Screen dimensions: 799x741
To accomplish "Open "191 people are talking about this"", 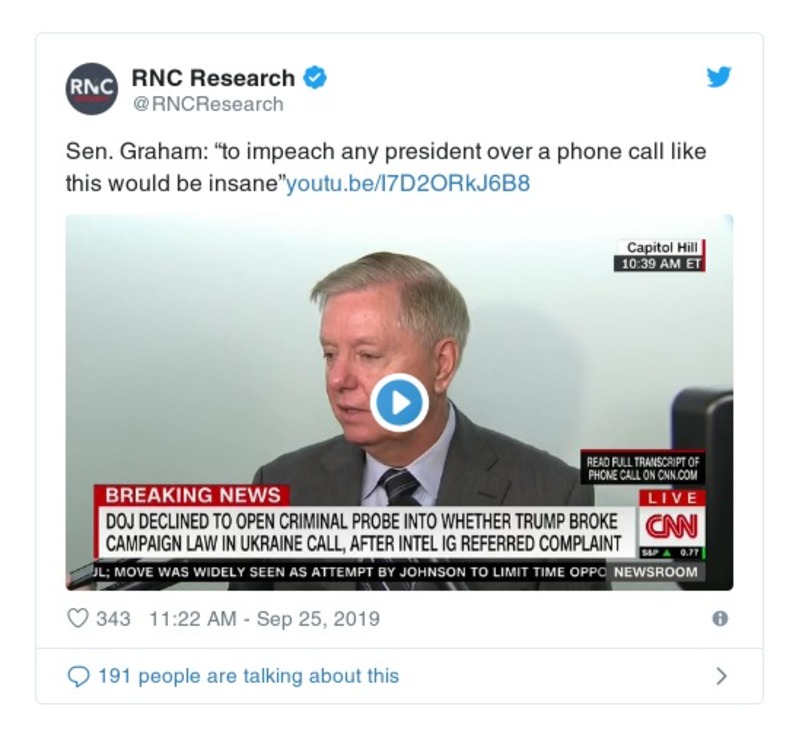I will tap(248, 677).
